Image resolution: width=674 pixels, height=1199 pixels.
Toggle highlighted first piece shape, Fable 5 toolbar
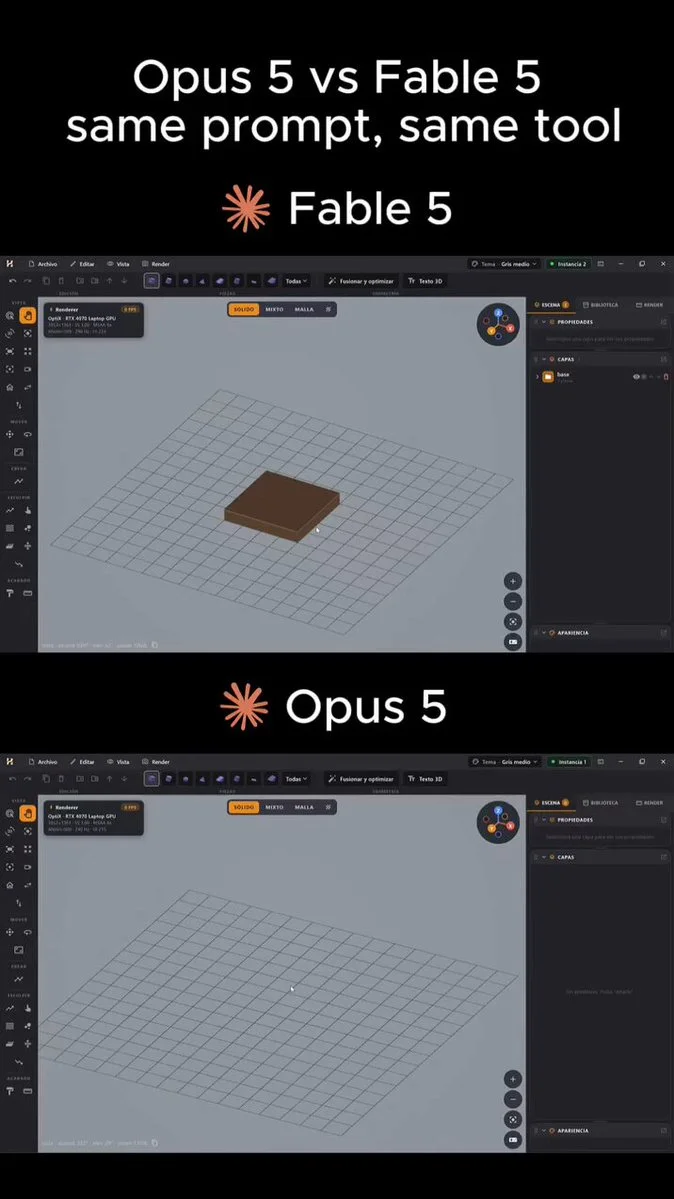pos(151,281)
